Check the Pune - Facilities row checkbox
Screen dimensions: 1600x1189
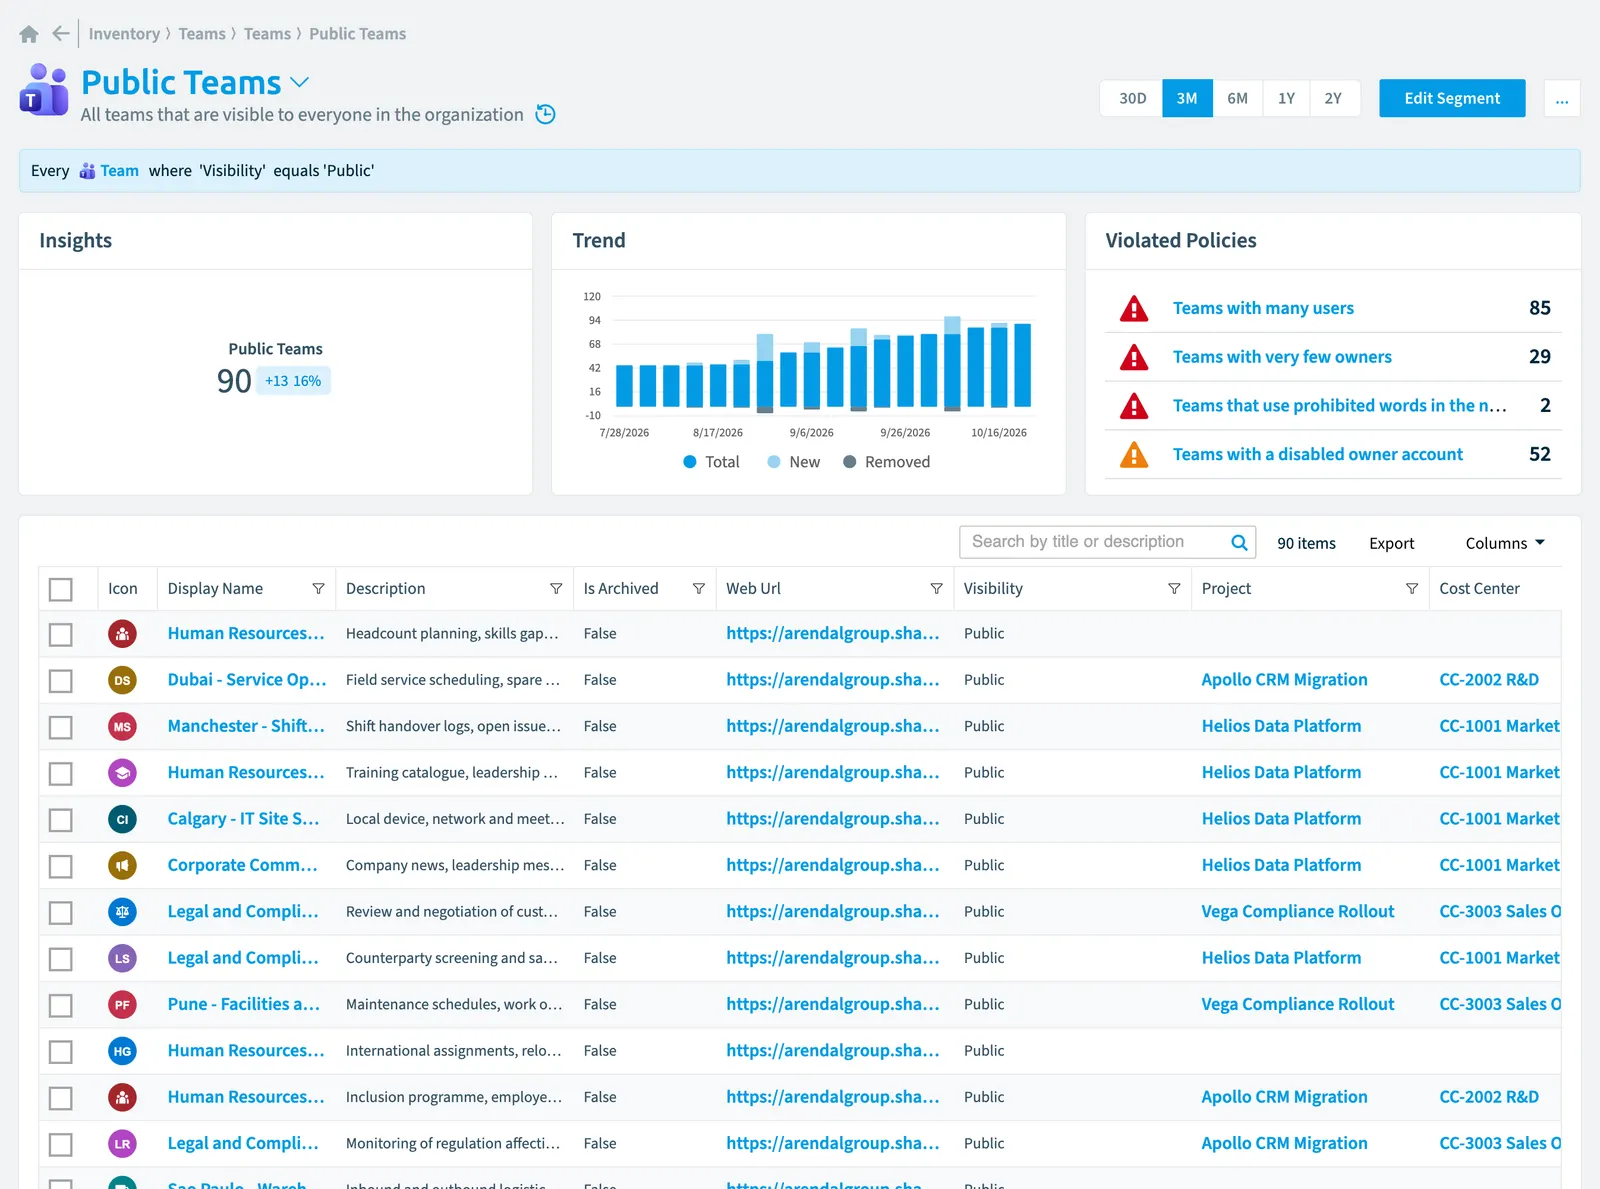pos(61,1005)
